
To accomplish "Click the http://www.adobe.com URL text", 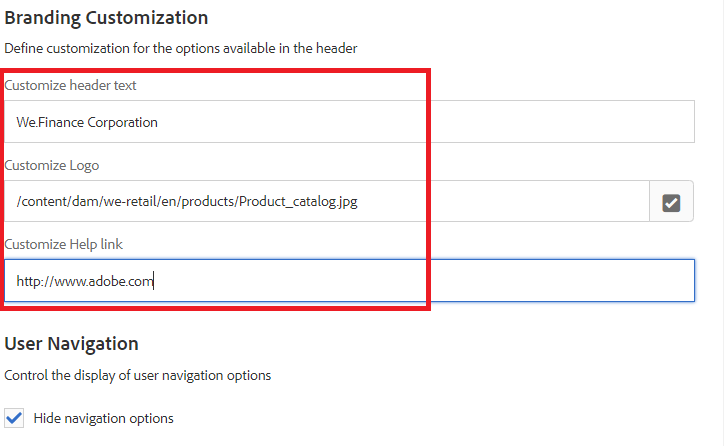I will click(x=84, y=282).
